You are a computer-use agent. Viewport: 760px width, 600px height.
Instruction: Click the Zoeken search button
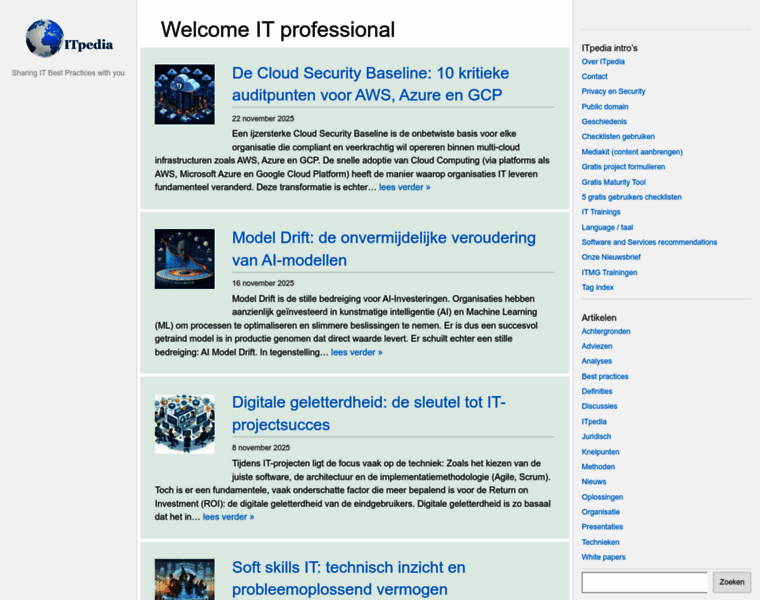[x=732, y=582]
